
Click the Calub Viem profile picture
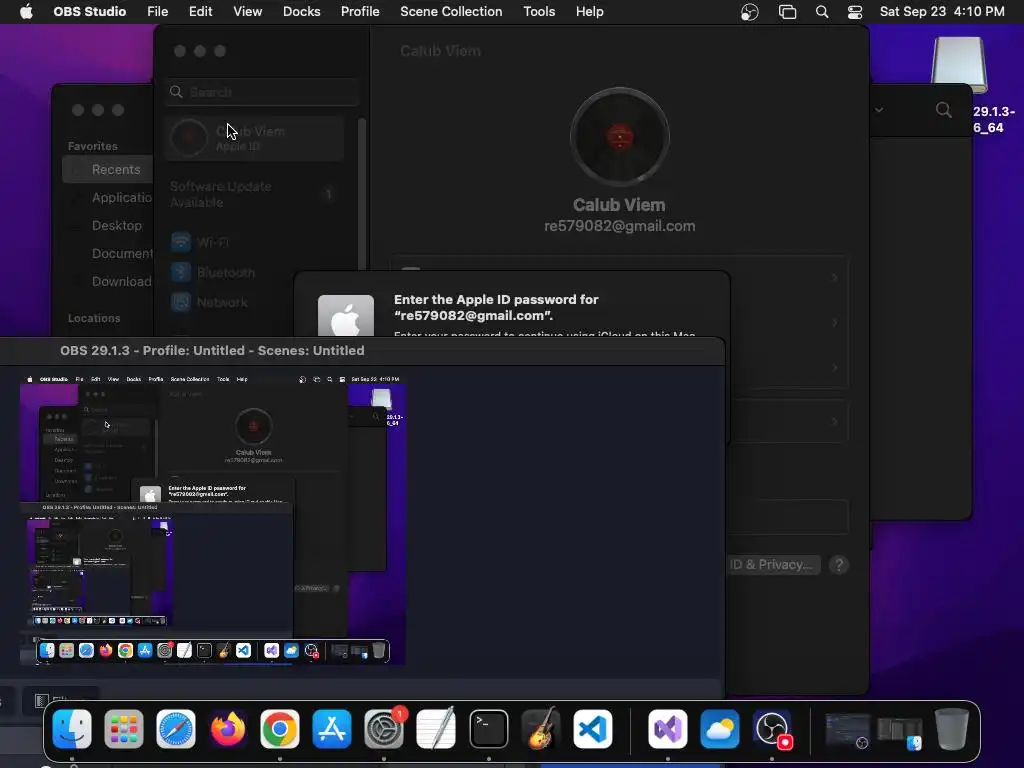point(620,137)
